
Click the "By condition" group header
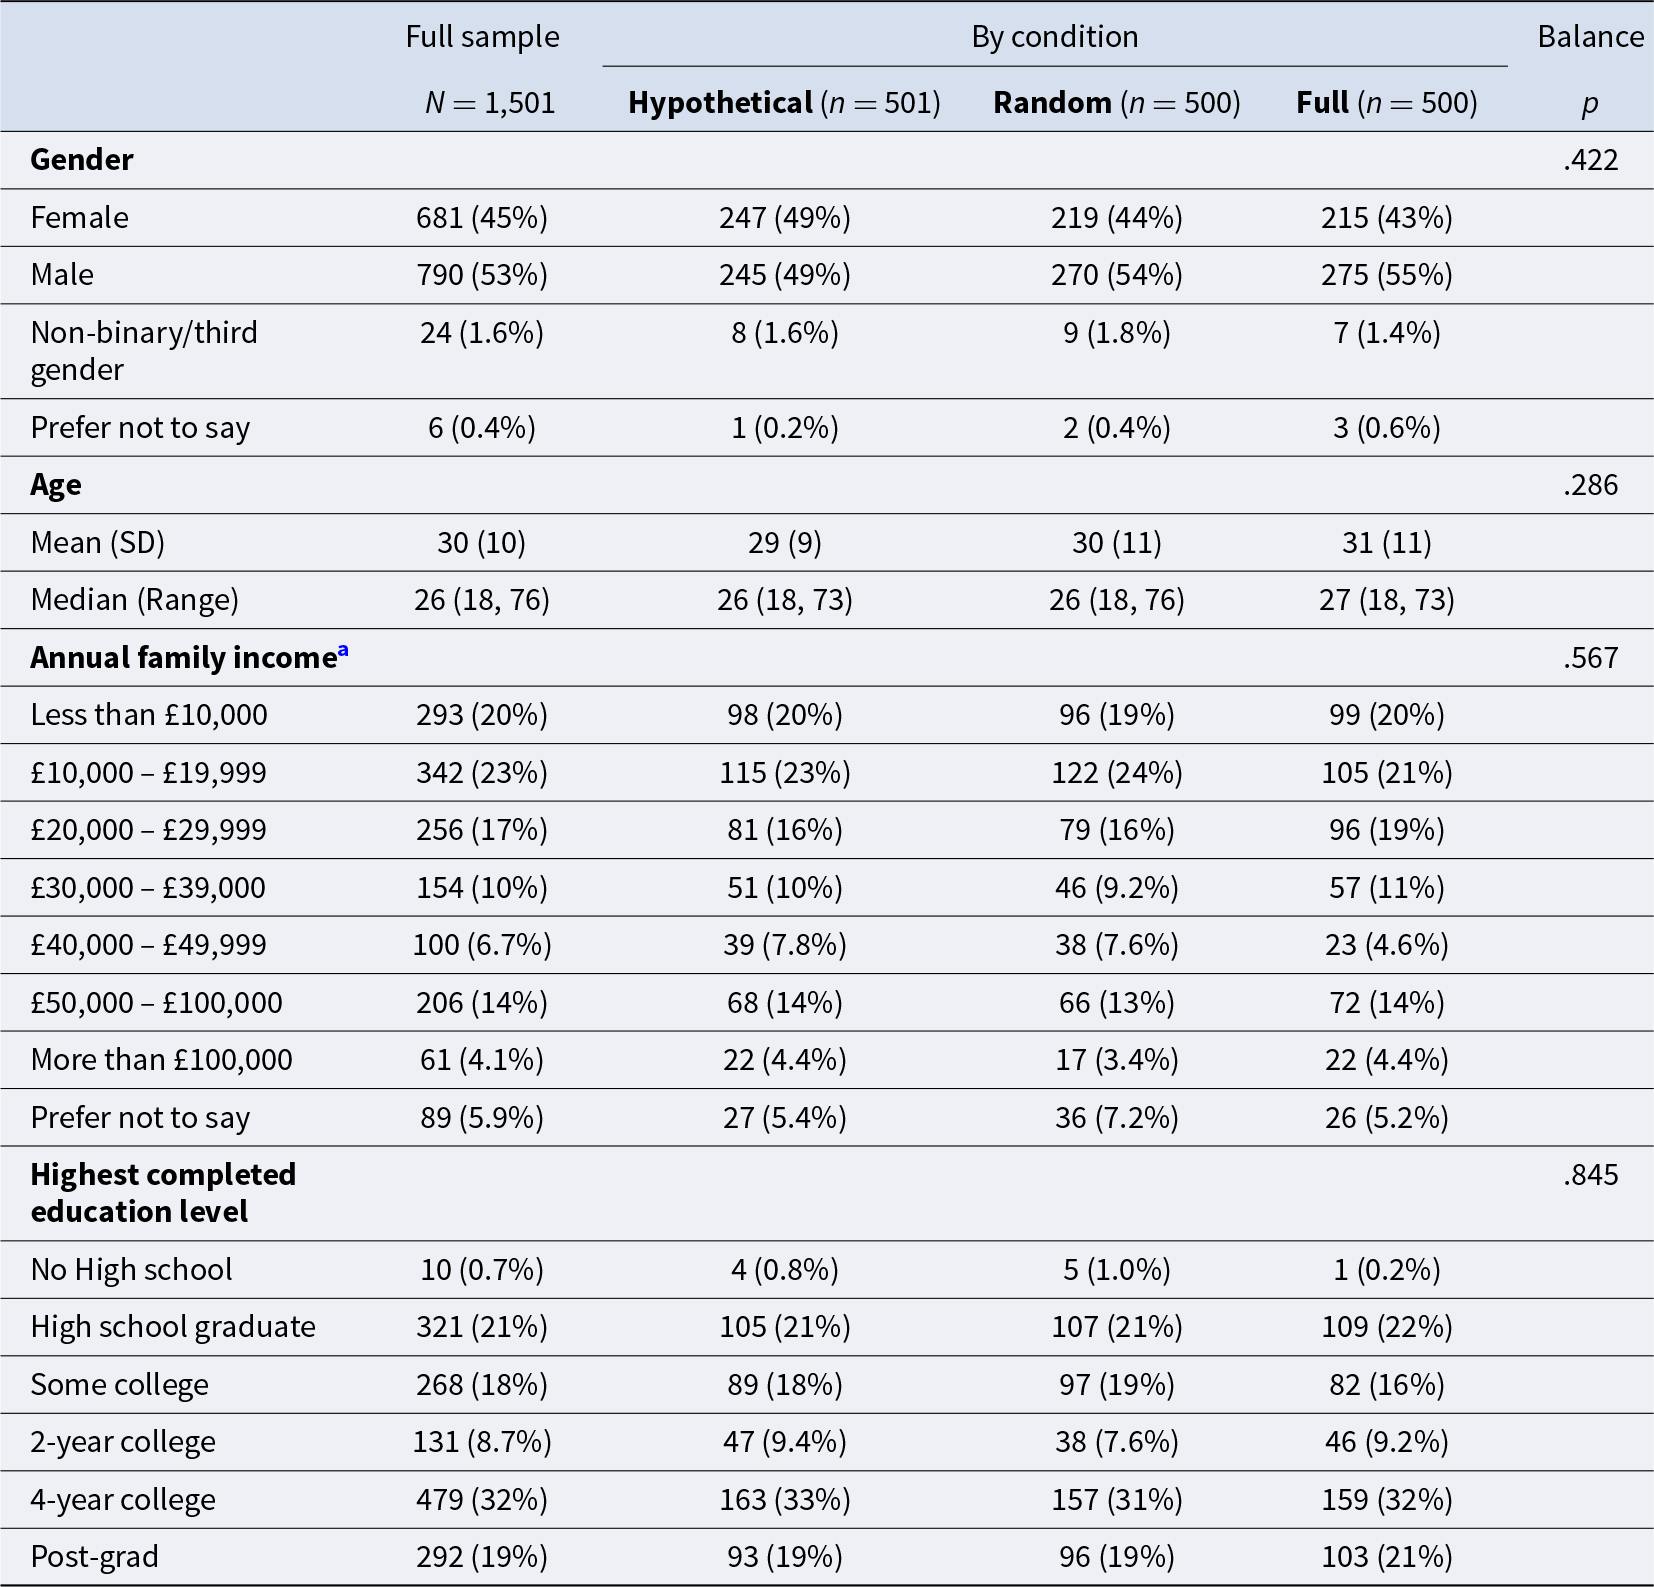1055,37
